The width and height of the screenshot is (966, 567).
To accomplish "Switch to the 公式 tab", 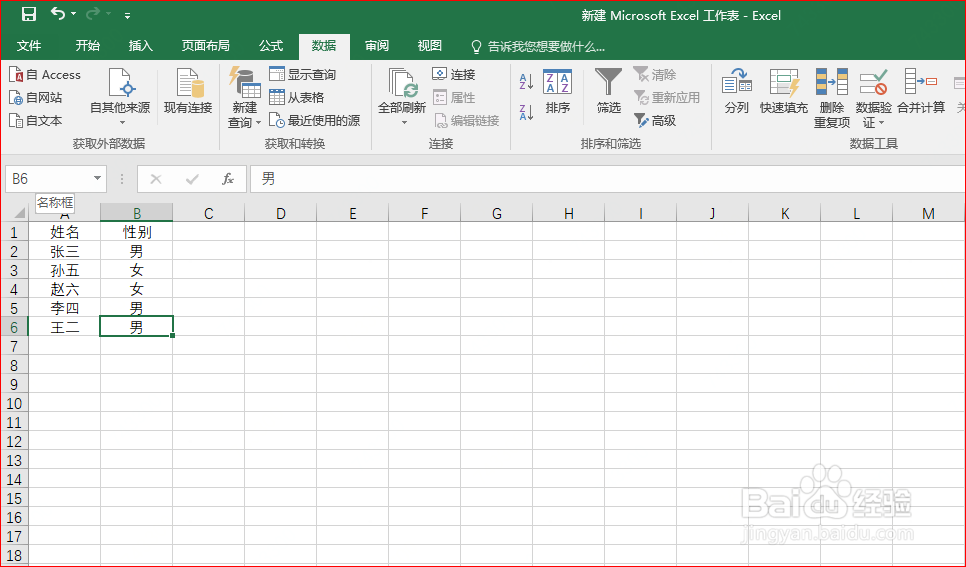I will coord(271,46).
